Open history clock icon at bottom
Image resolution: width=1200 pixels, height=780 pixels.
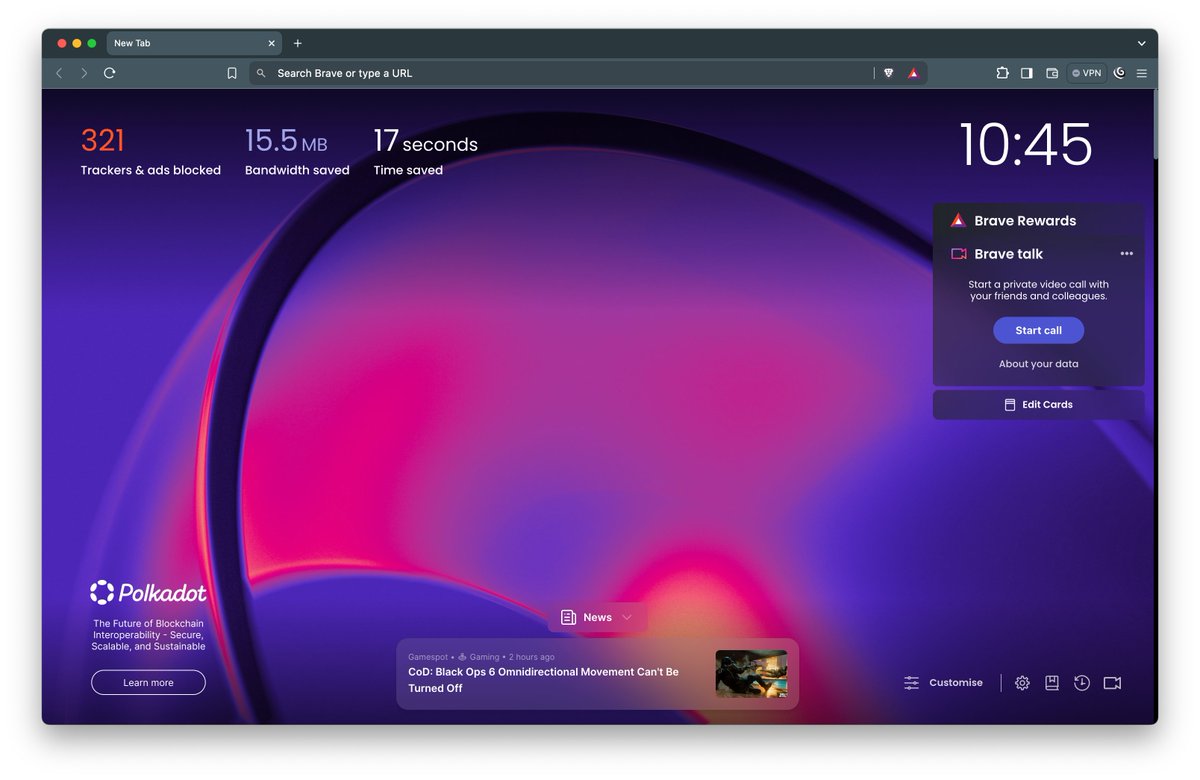click(x=1082, y=683)
